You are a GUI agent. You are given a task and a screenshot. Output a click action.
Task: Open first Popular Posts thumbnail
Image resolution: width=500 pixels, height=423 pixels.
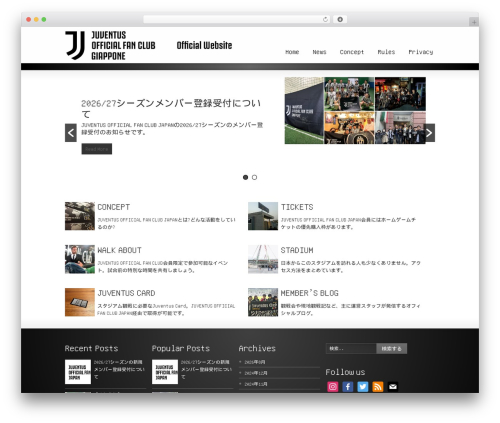[x=165, y=372]
